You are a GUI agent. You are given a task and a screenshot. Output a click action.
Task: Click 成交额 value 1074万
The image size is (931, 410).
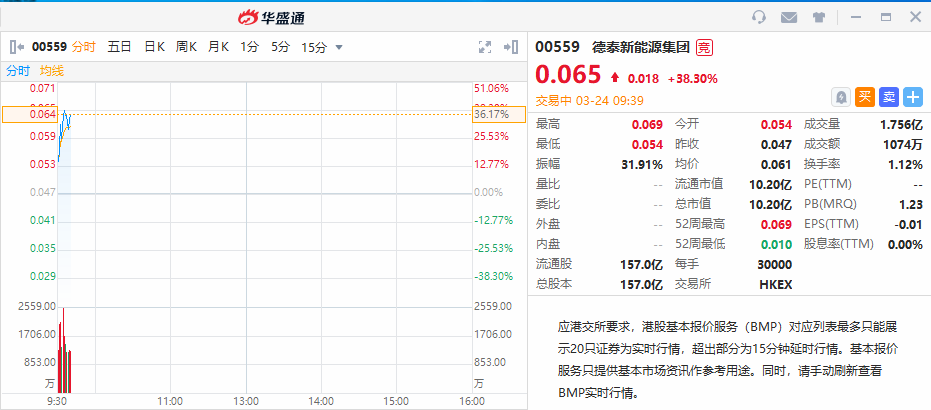pyautogui.click(x=902, y=144)
